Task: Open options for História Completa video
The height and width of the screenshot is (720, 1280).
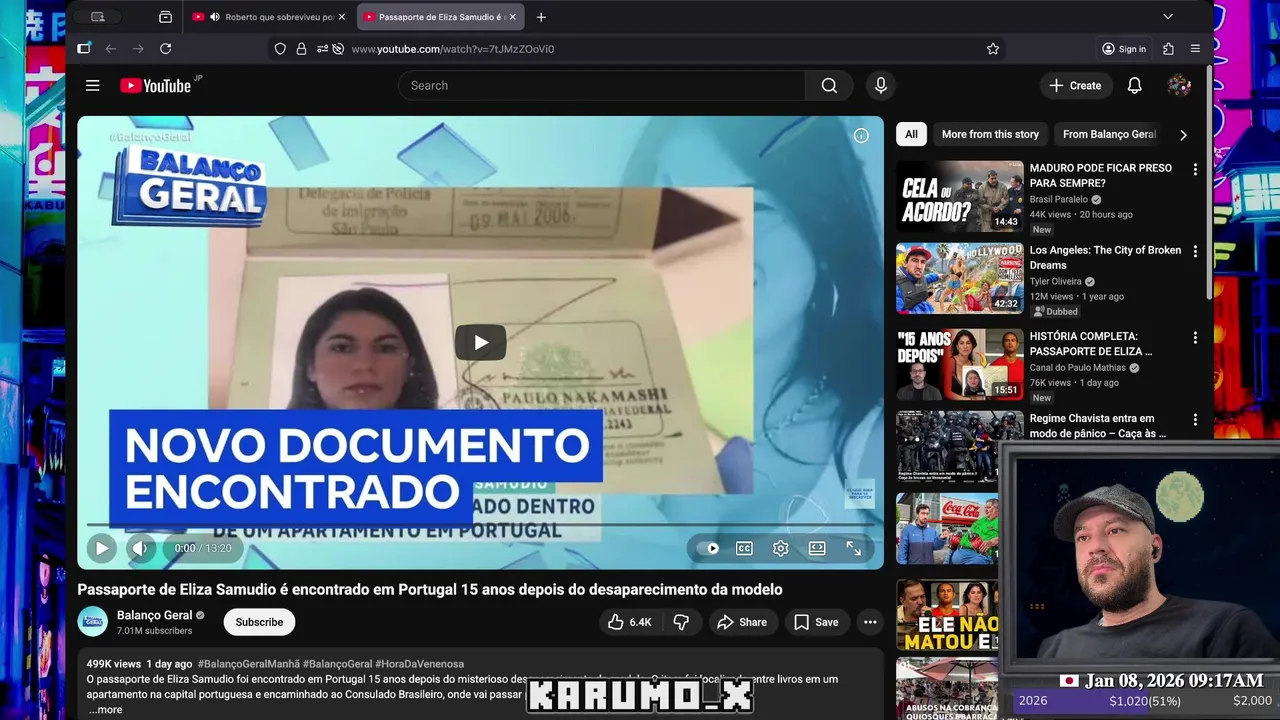Action: point(1194,338)
